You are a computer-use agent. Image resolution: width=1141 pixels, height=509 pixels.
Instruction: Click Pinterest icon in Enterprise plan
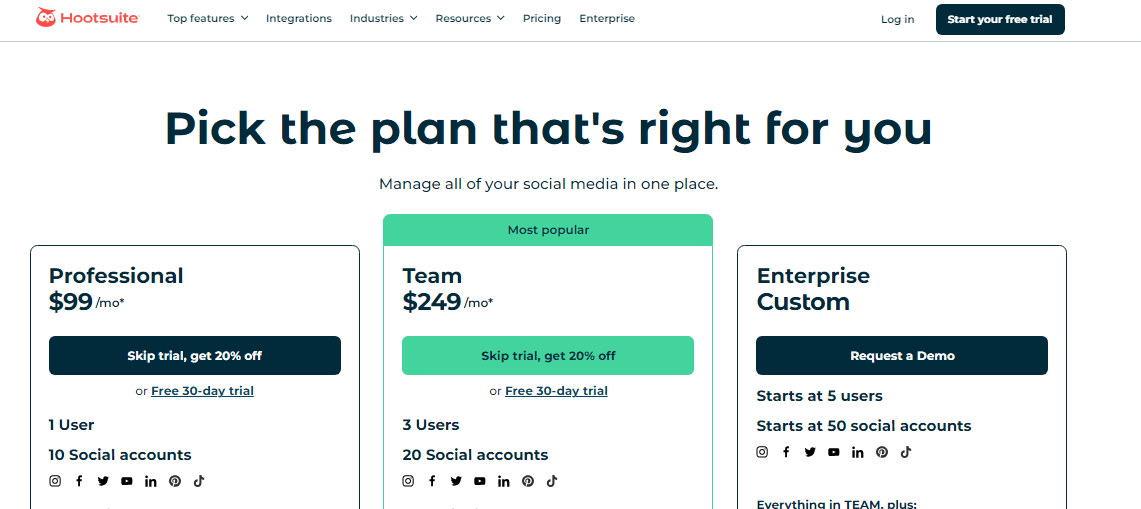coord(882,452)
